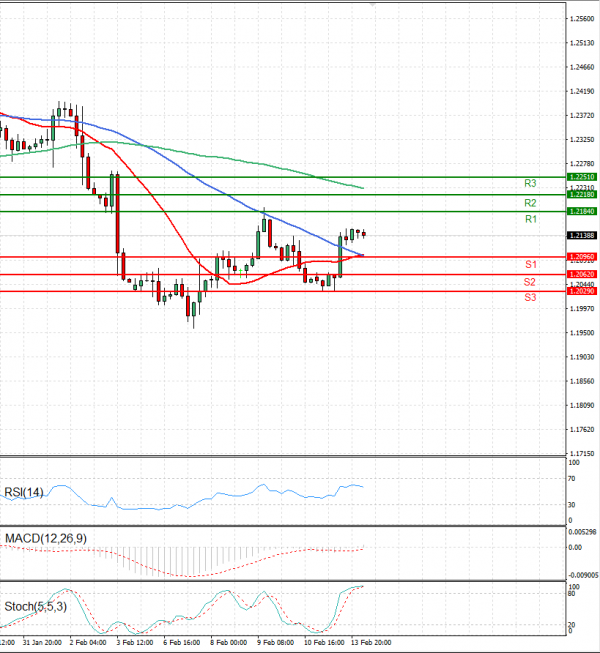This screenshot has width=600, height=653.
Task: Click the MACD(12,26,9) indicator label
Action: (x=46, y=538)
